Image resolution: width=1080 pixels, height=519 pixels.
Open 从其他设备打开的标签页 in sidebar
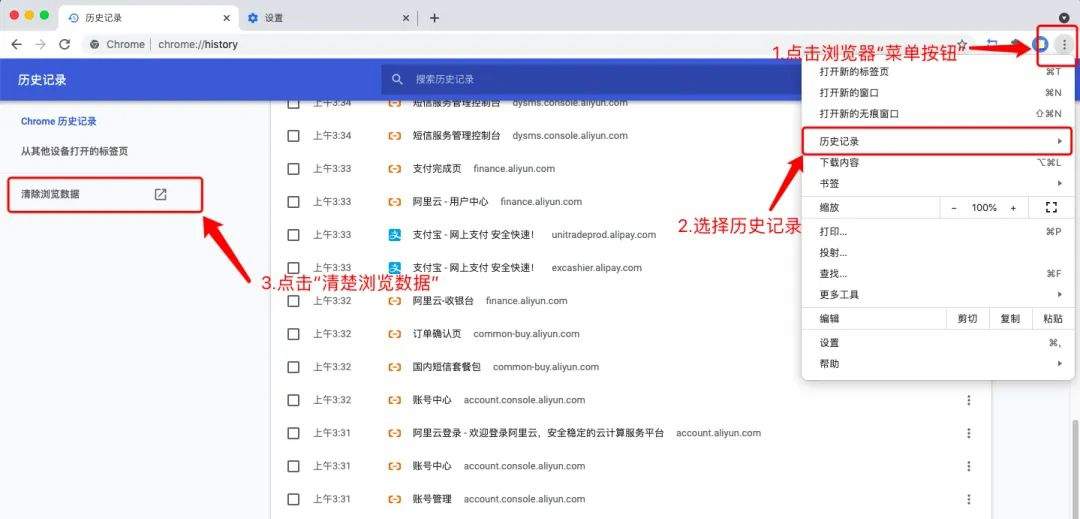pos(74,151)
